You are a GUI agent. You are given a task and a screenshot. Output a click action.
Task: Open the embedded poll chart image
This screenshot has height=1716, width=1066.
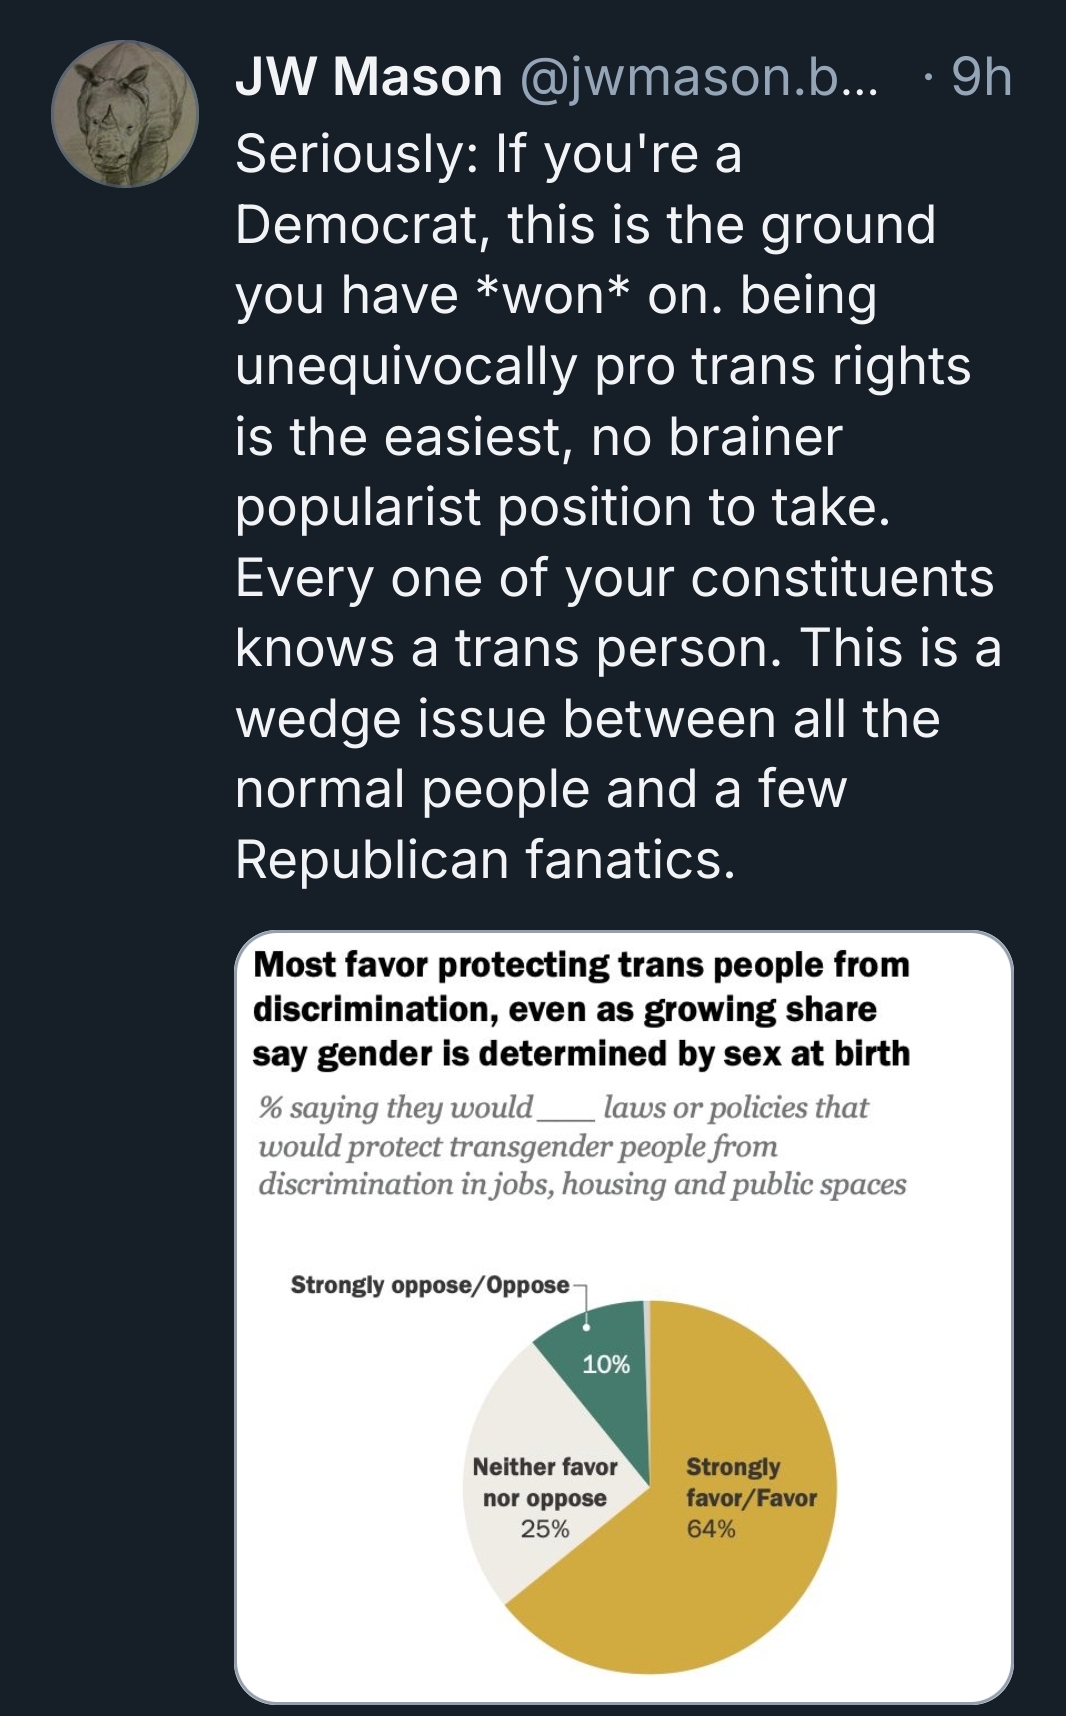624,1315
